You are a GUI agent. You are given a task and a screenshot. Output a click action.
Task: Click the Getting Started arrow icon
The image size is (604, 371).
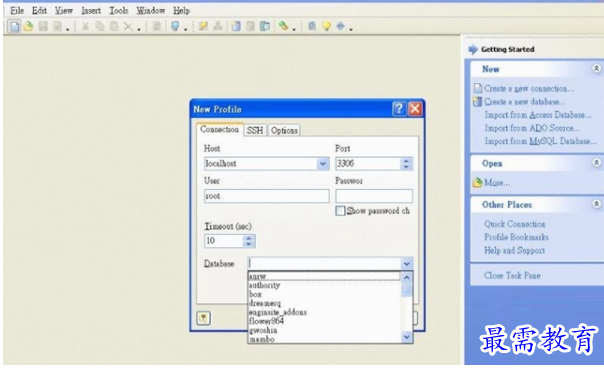tap(473, 49)
